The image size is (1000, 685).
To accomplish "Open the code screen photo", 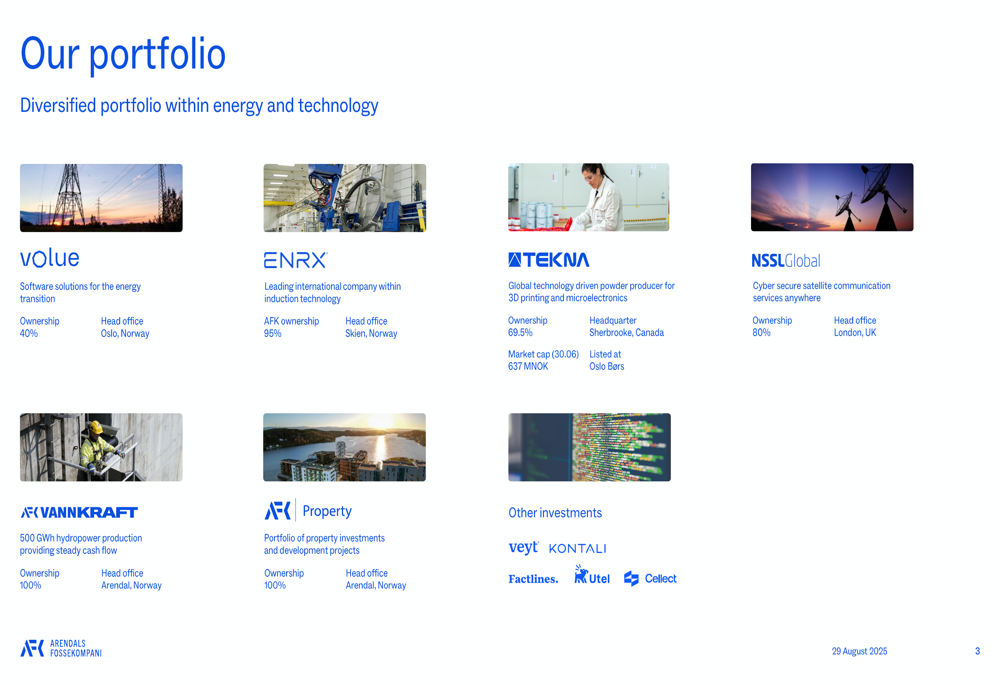I will click(x=589, y=447).
